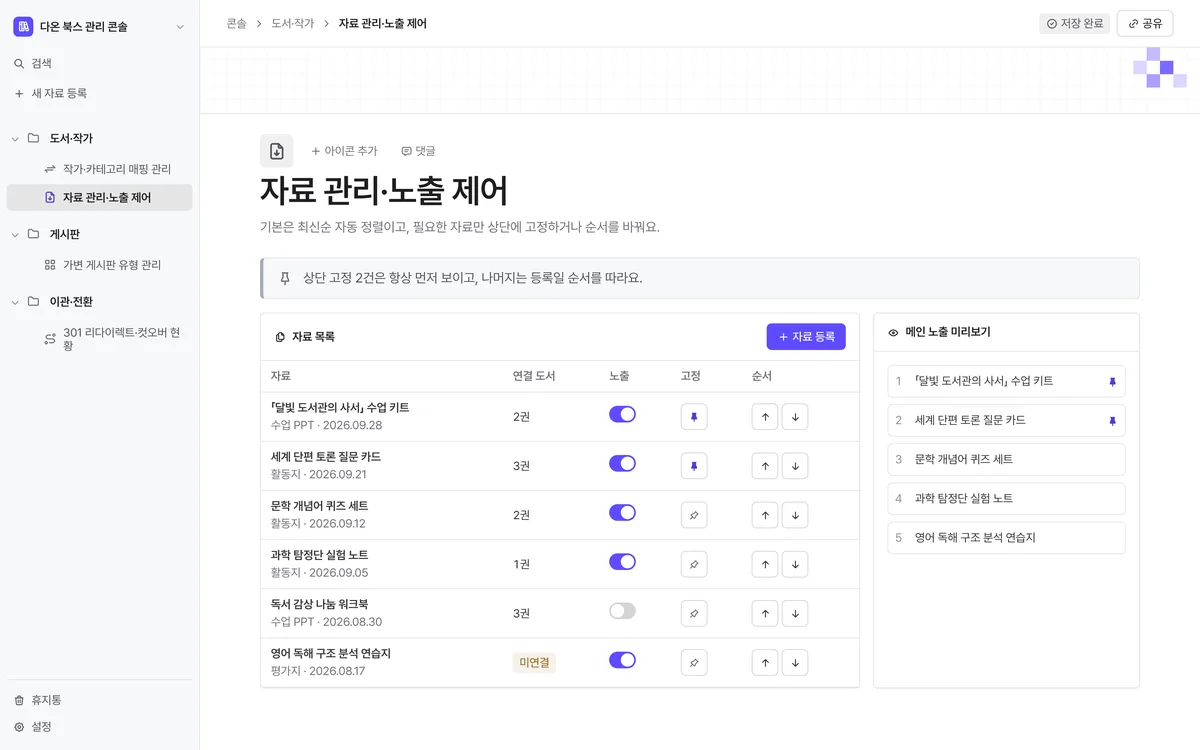Collapse the 게시판 folder chevron
The width and height of the screenshot is (1200, 750).
(15, 234)
